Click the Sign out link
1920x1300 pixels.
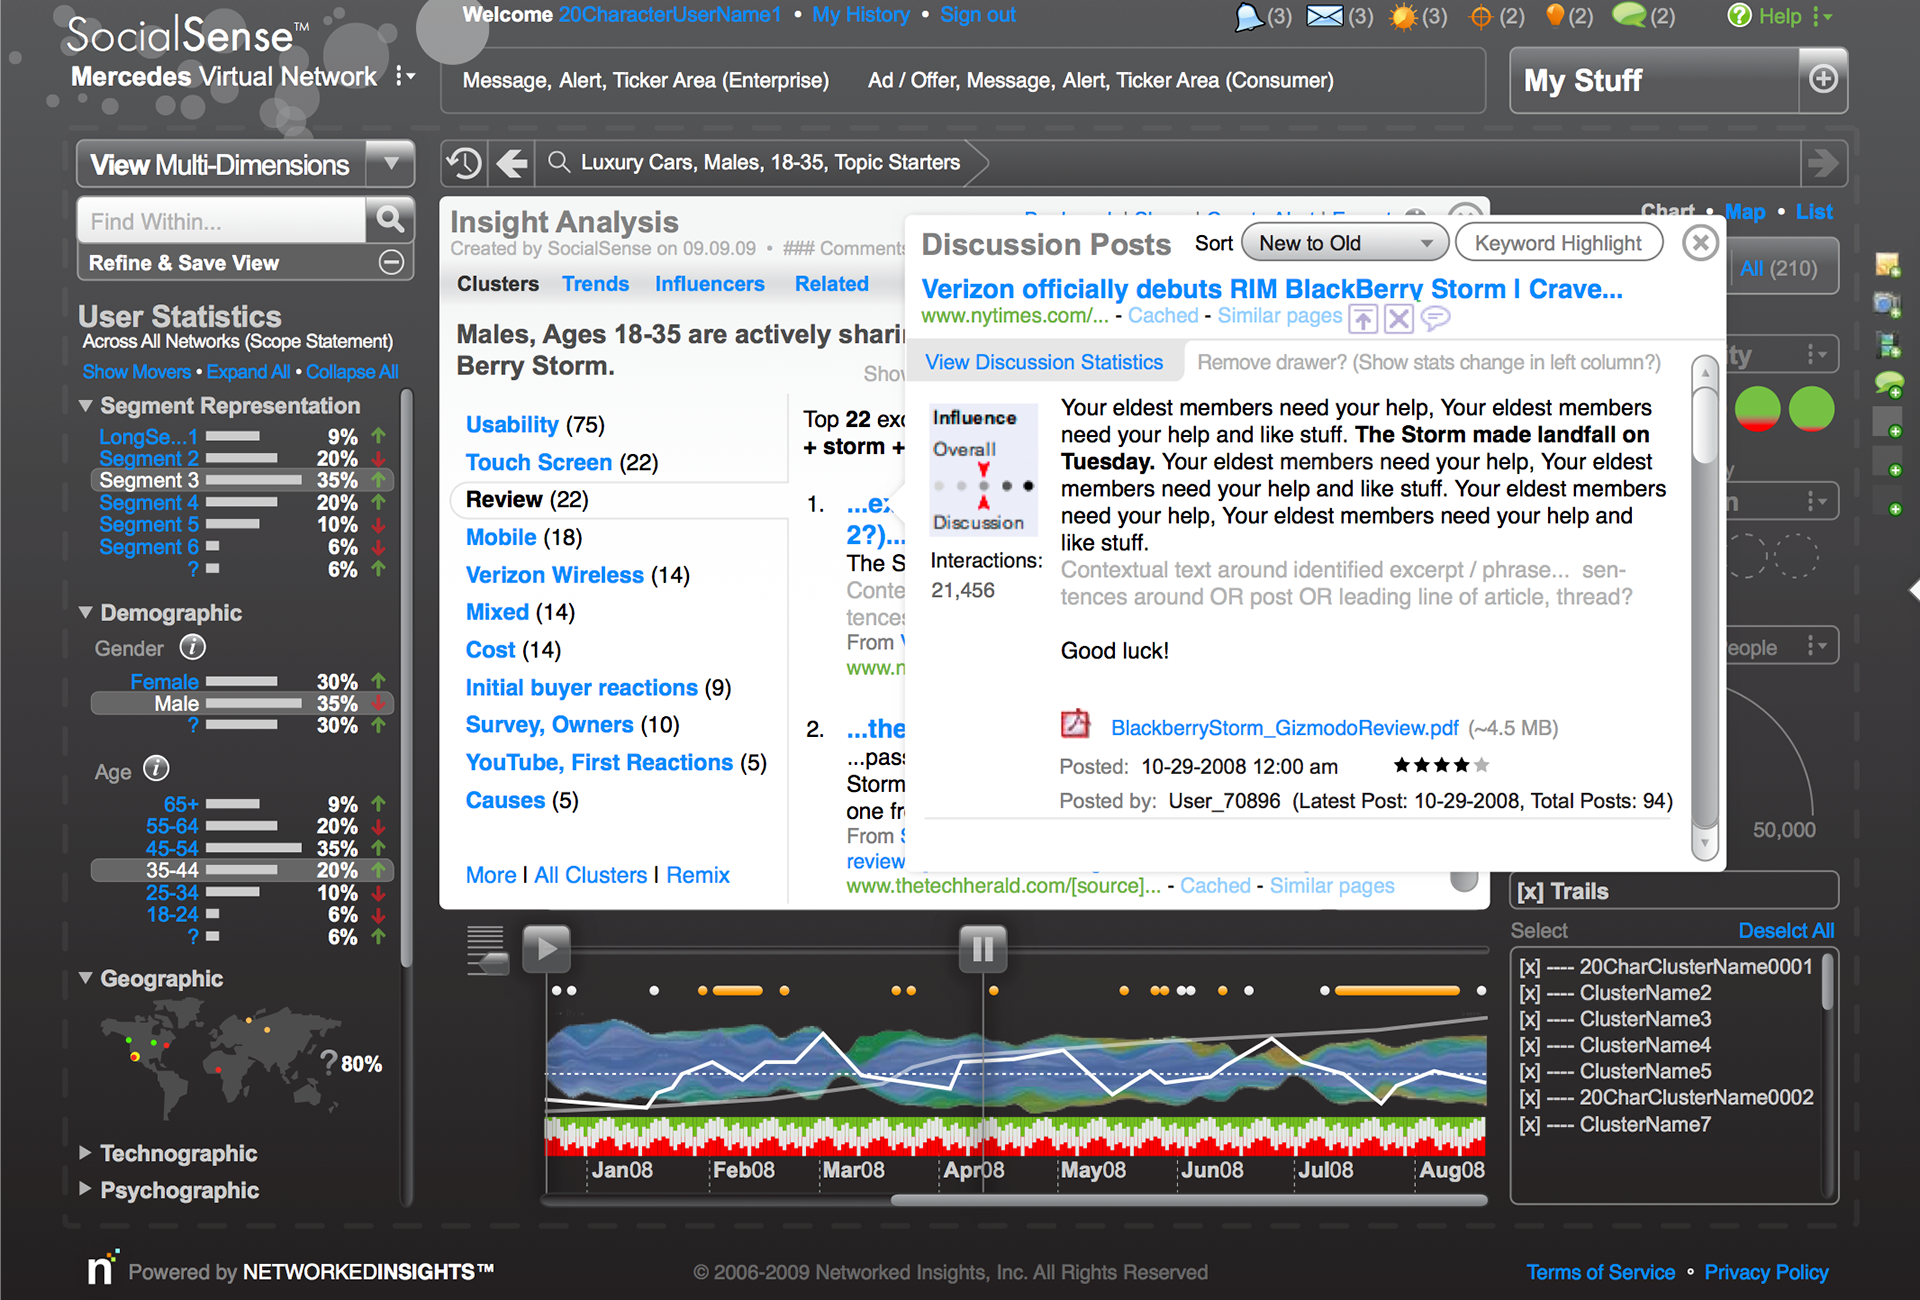click(x=977, y=15)
